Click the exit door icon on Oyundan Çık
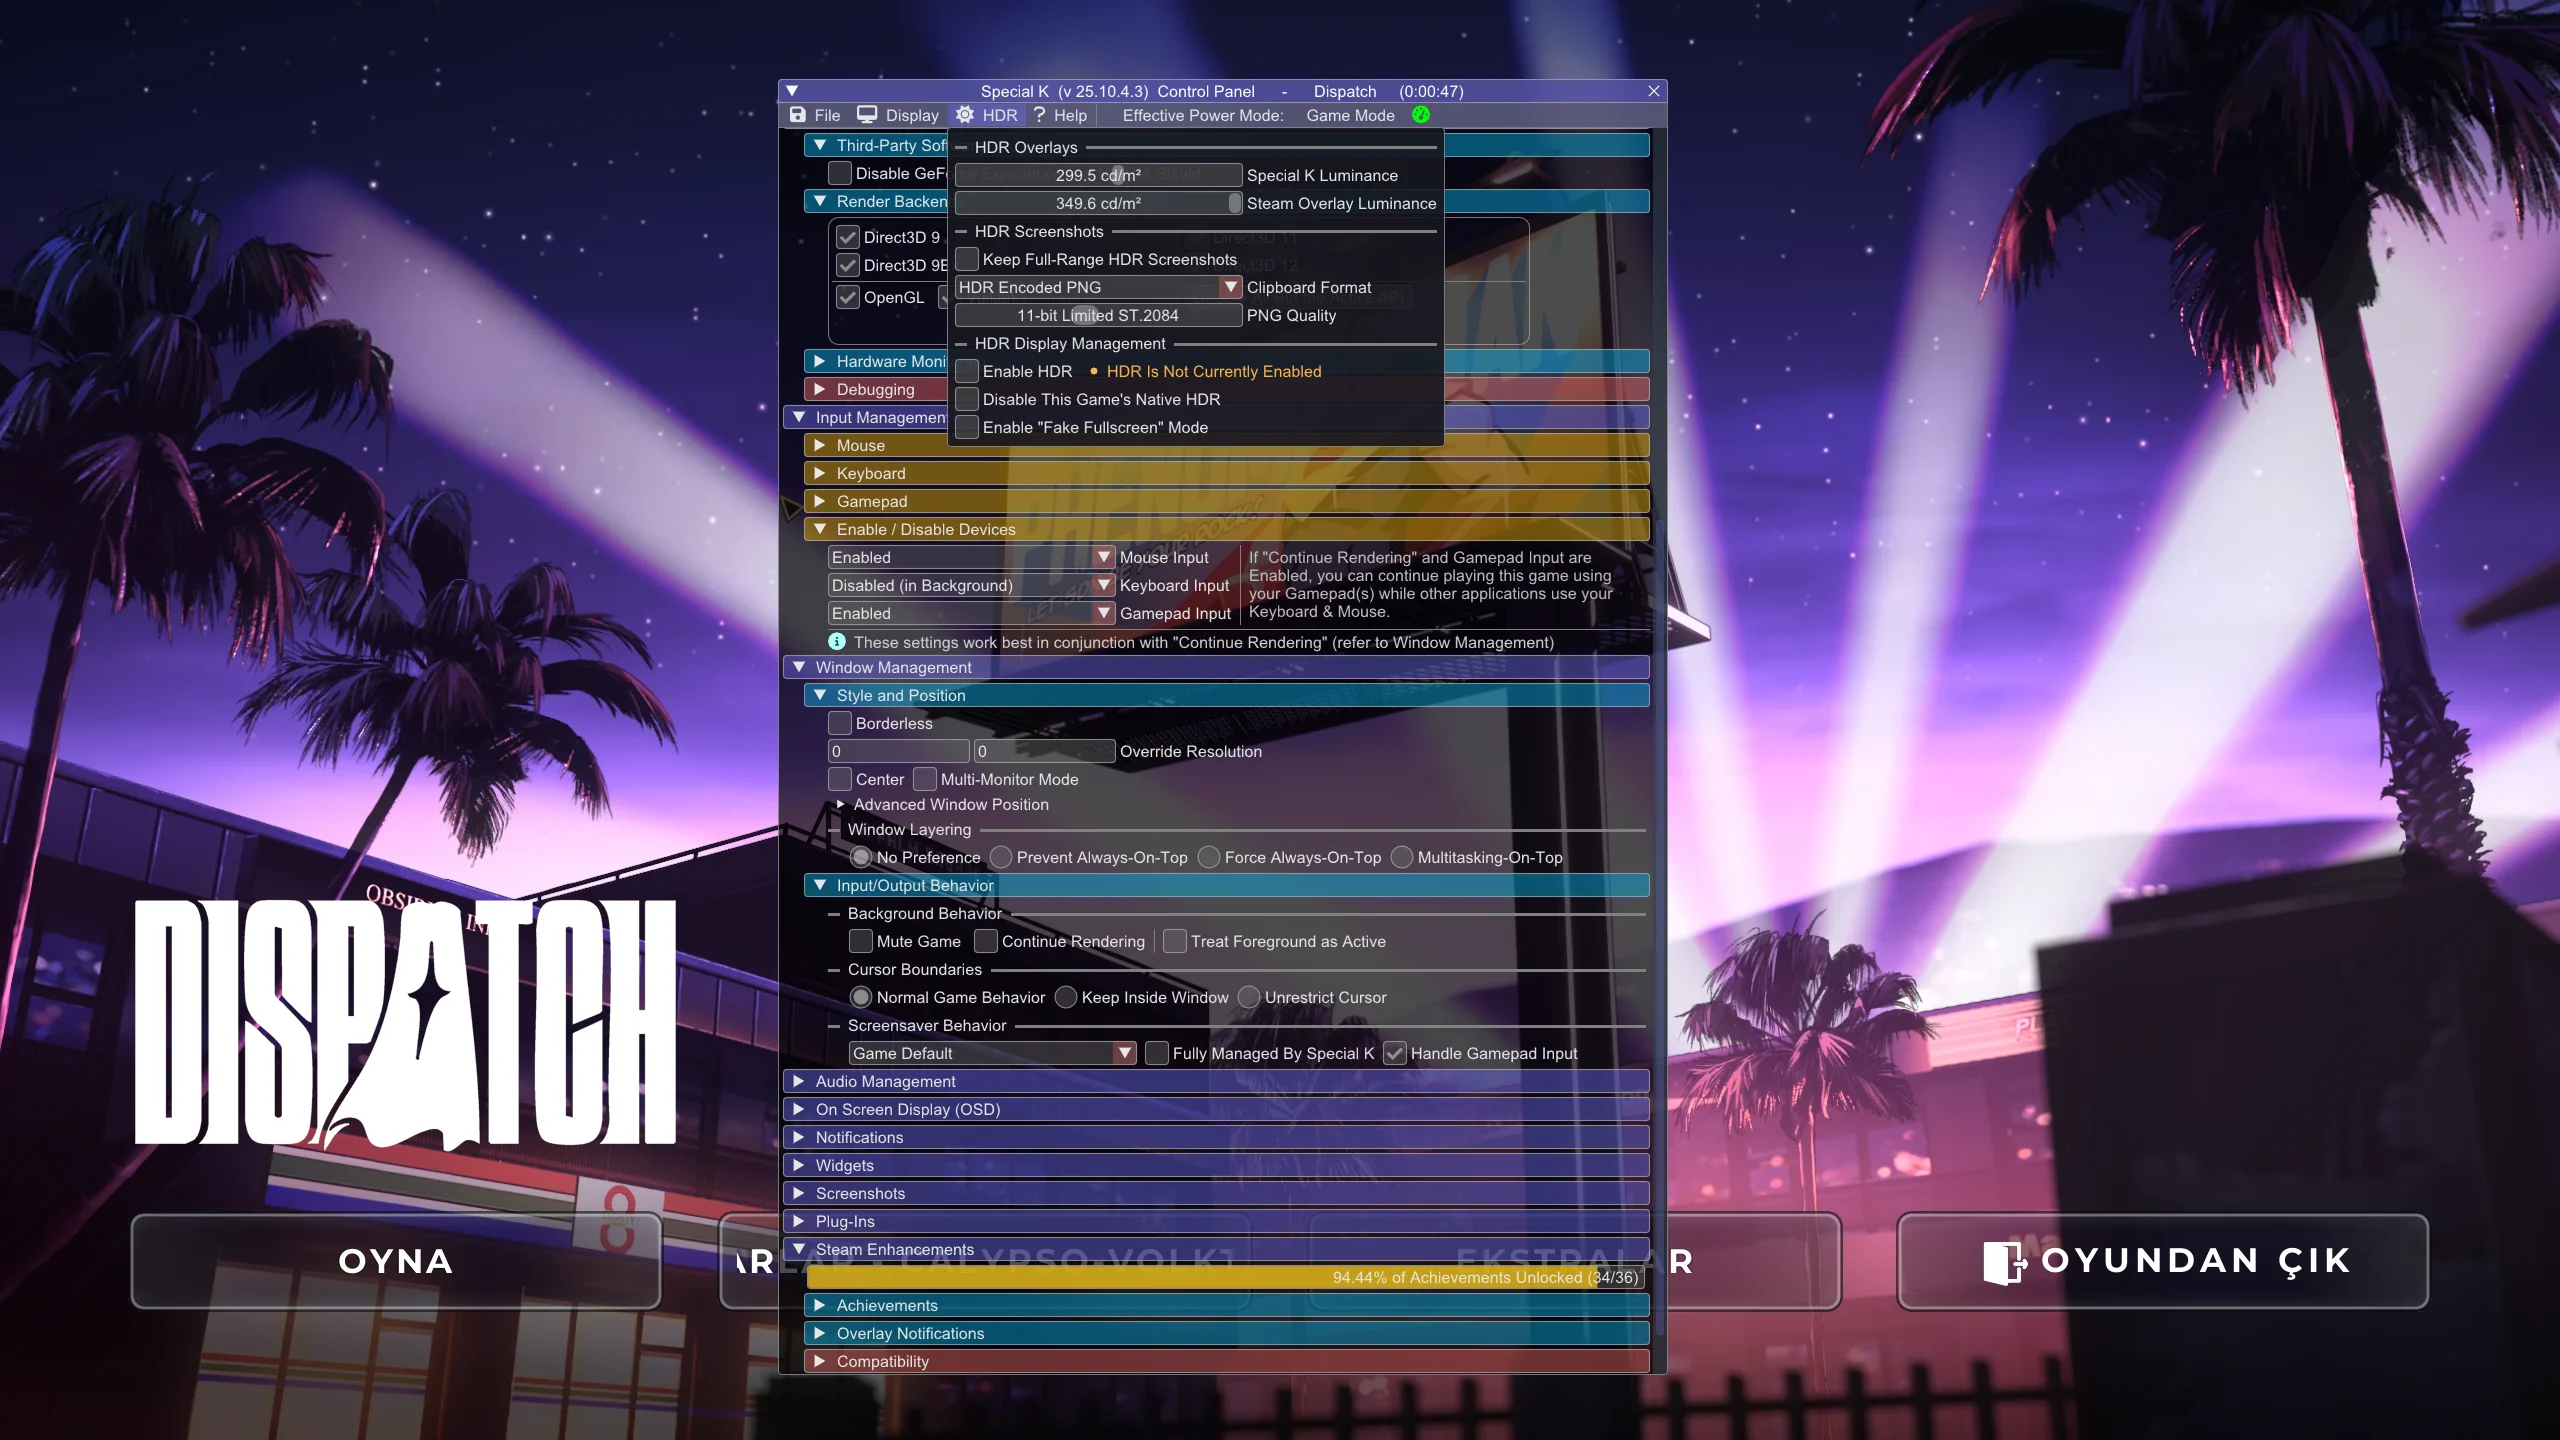This screenshot has width=2560, height=1440. [x=2003, y=1261]
